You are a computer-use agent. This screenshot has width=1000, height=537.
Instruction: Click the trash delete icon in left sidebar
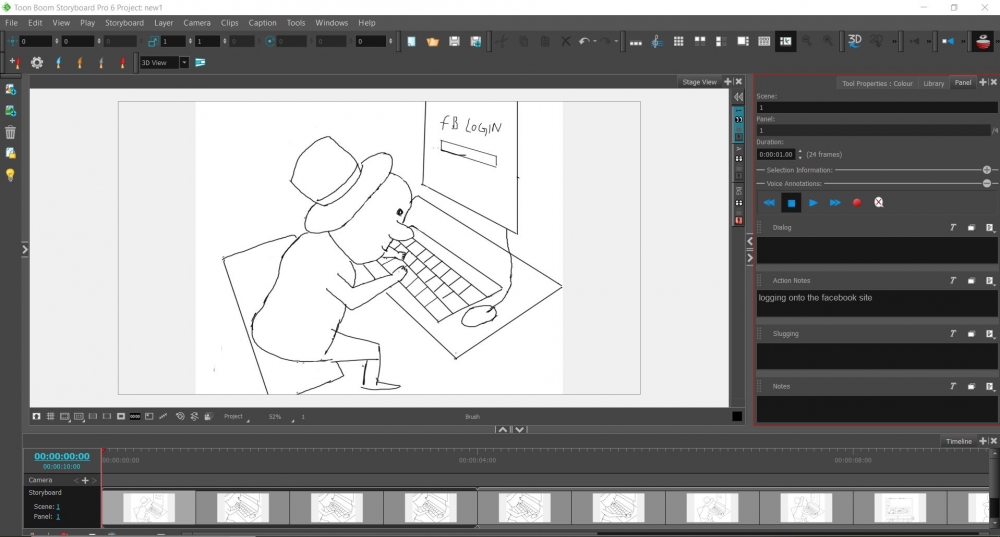pyautogui.click(x=10, y=132)
